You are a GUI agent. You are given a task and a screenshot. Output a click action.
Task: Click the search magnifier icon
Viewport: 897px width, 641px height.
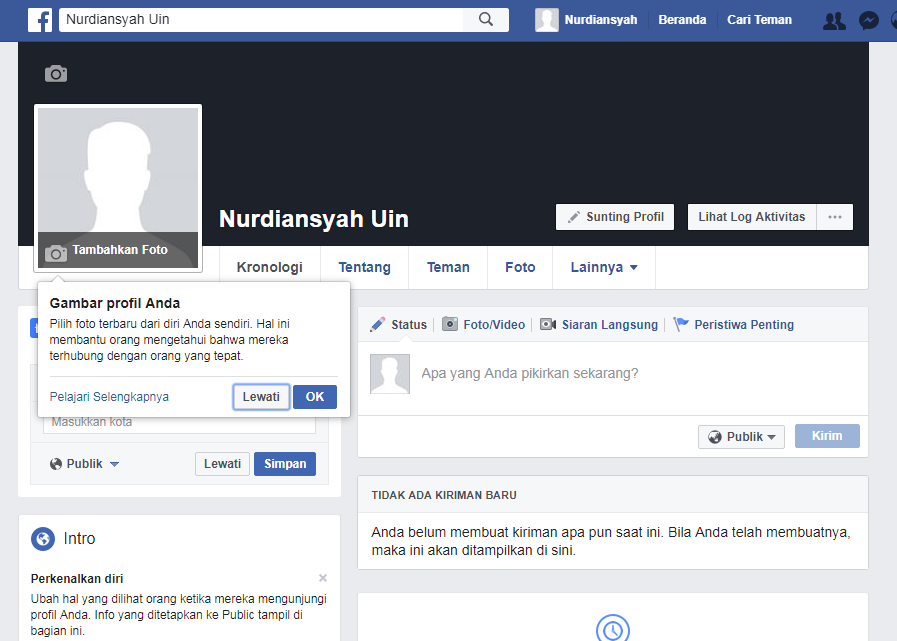pos(487,19)
